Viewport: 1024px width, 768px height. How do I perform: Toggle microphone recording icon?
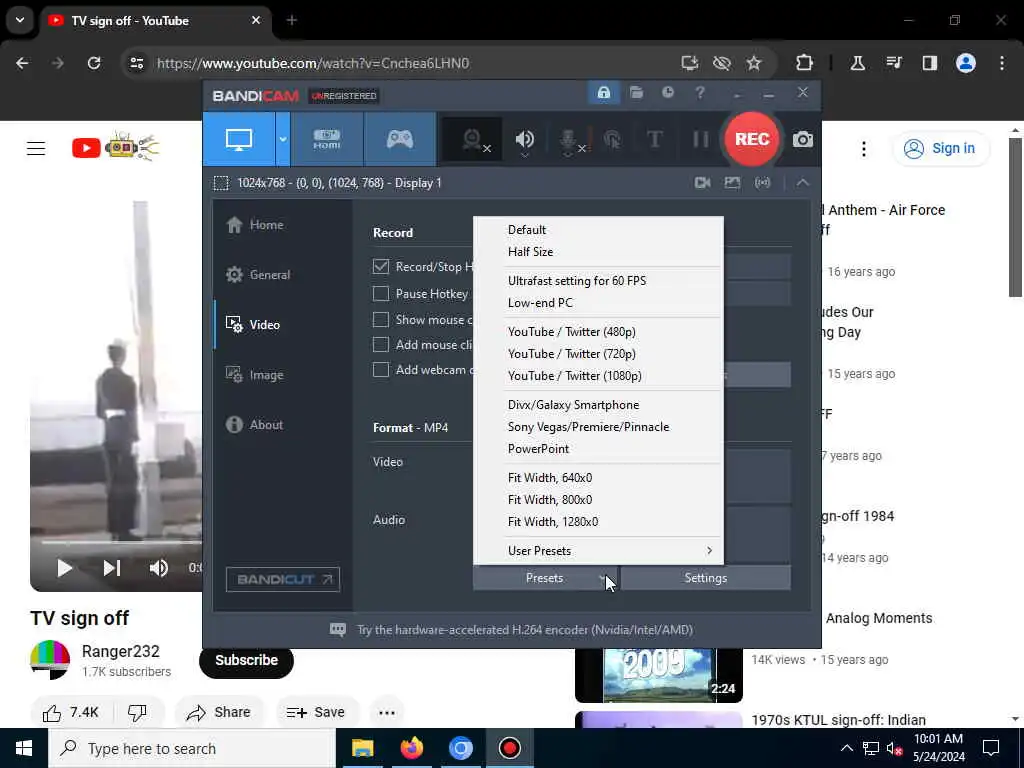(x=569, y=139)
